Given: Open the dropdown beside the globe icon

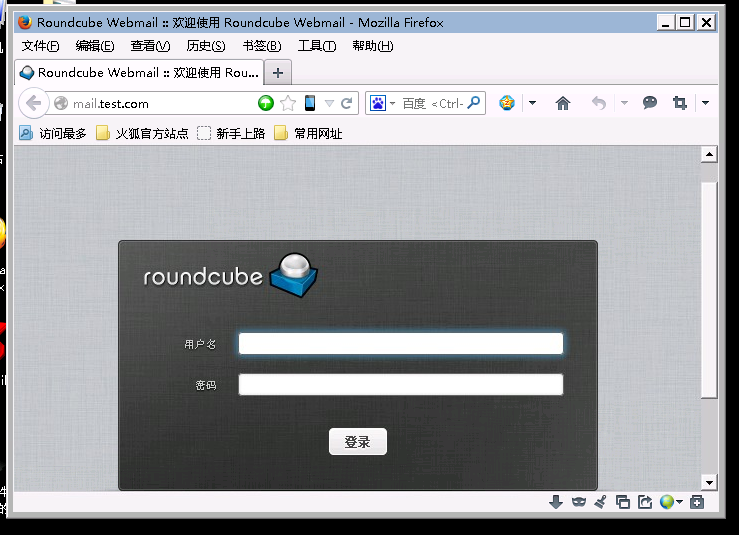Looking at the screenshot, I should (679, 502).
